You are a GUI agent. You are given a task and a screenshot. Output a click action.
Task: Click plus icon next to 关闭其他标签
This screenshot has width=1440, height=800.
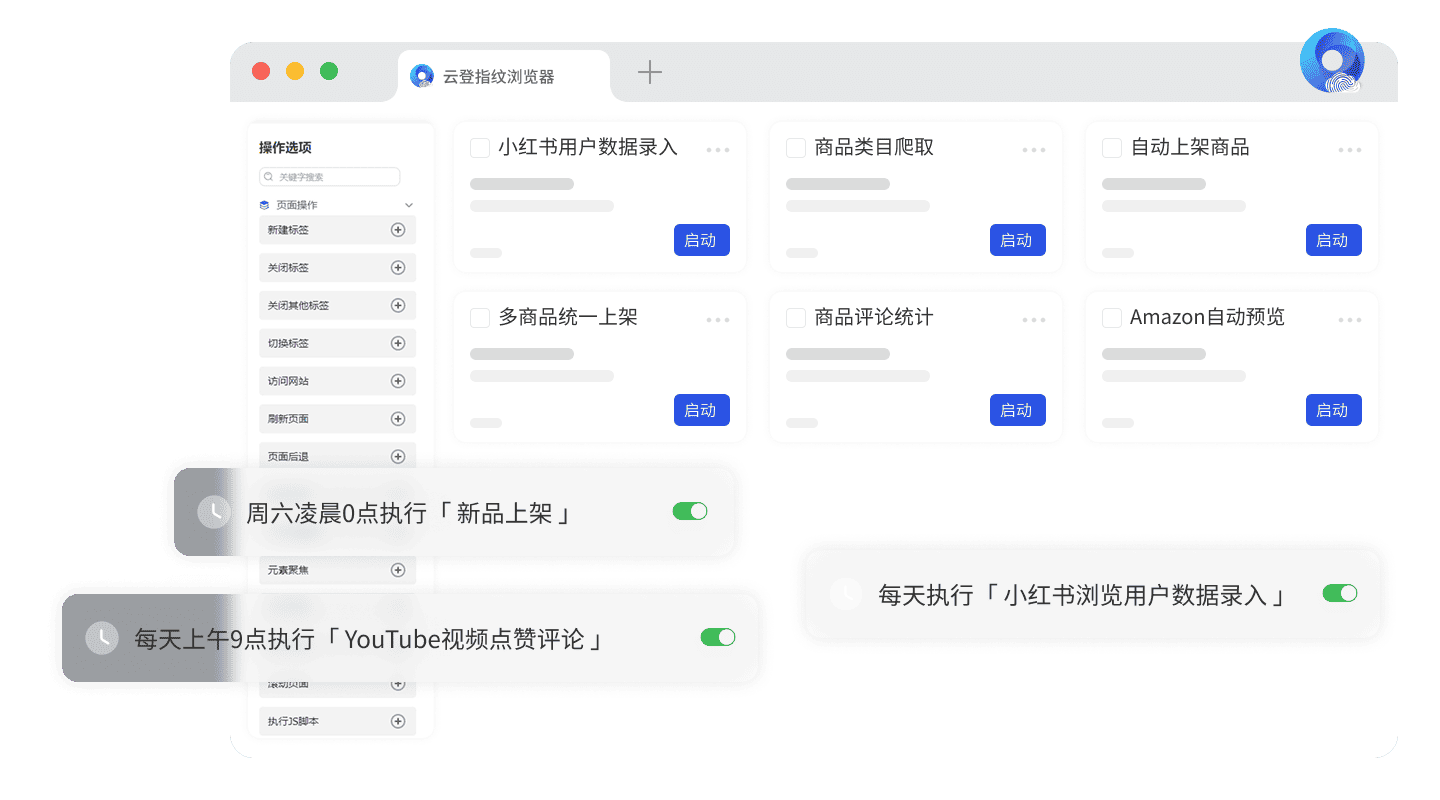397,306
